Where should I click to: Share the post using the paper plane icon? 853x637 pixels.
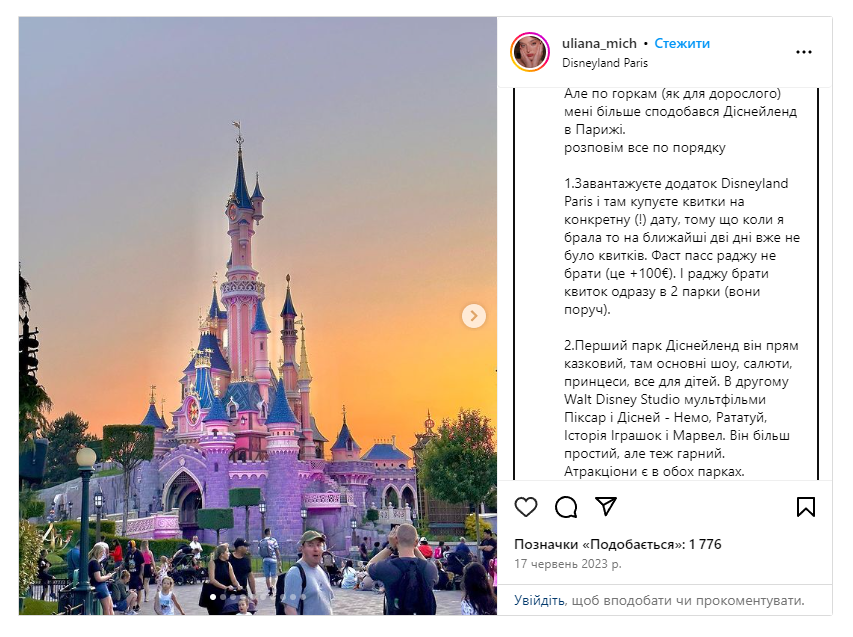point(605,506)
